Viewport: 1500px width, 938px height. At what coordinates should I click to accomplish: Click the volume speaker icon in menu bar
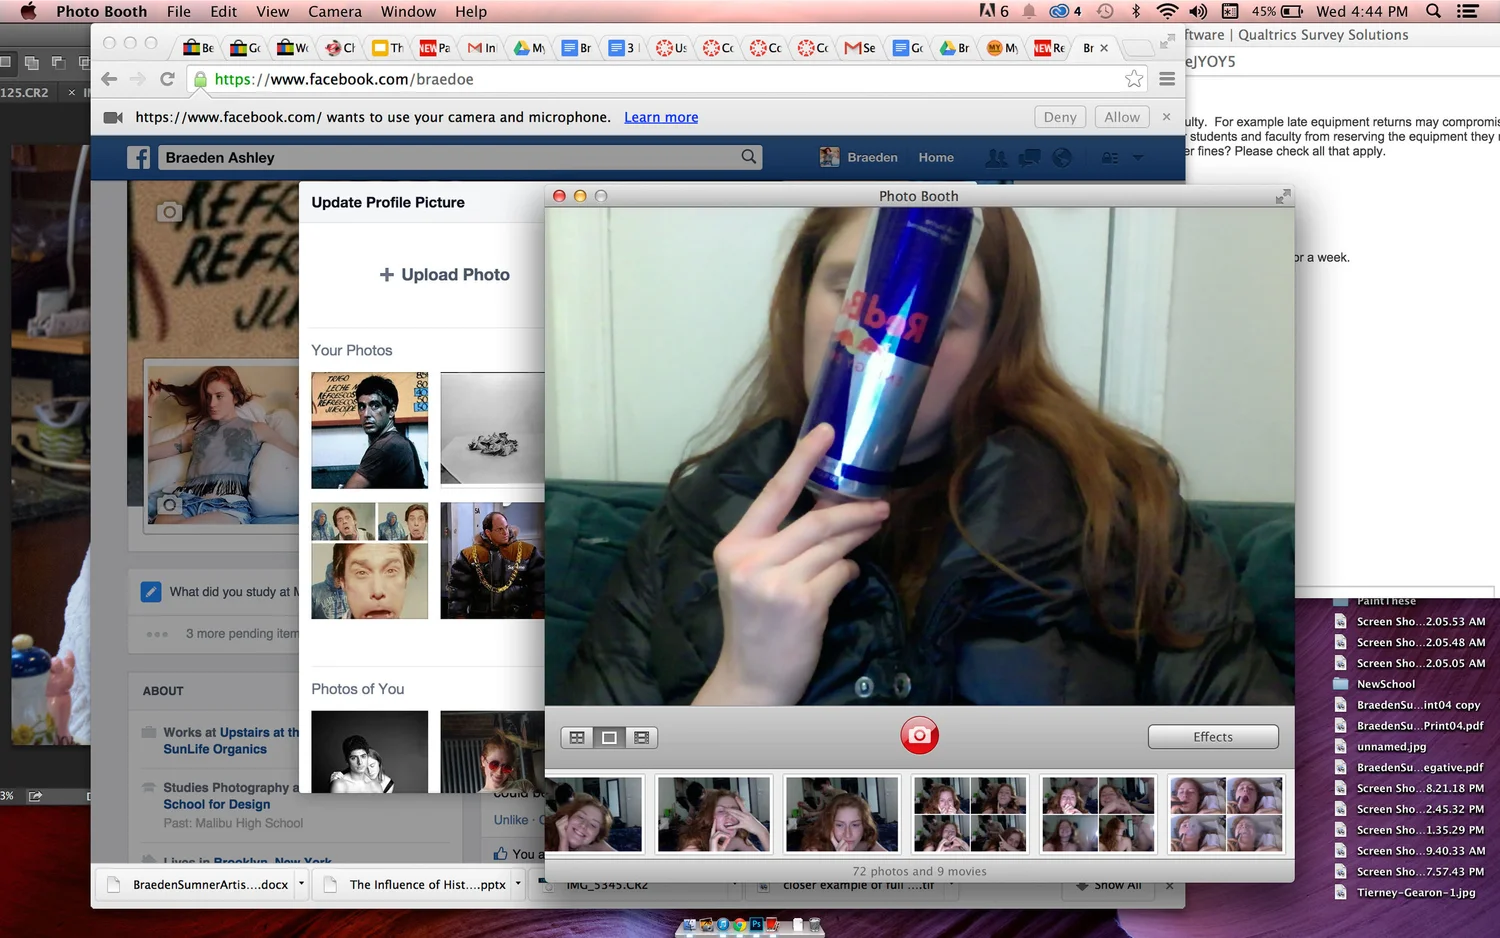(x=1198, y=11)
